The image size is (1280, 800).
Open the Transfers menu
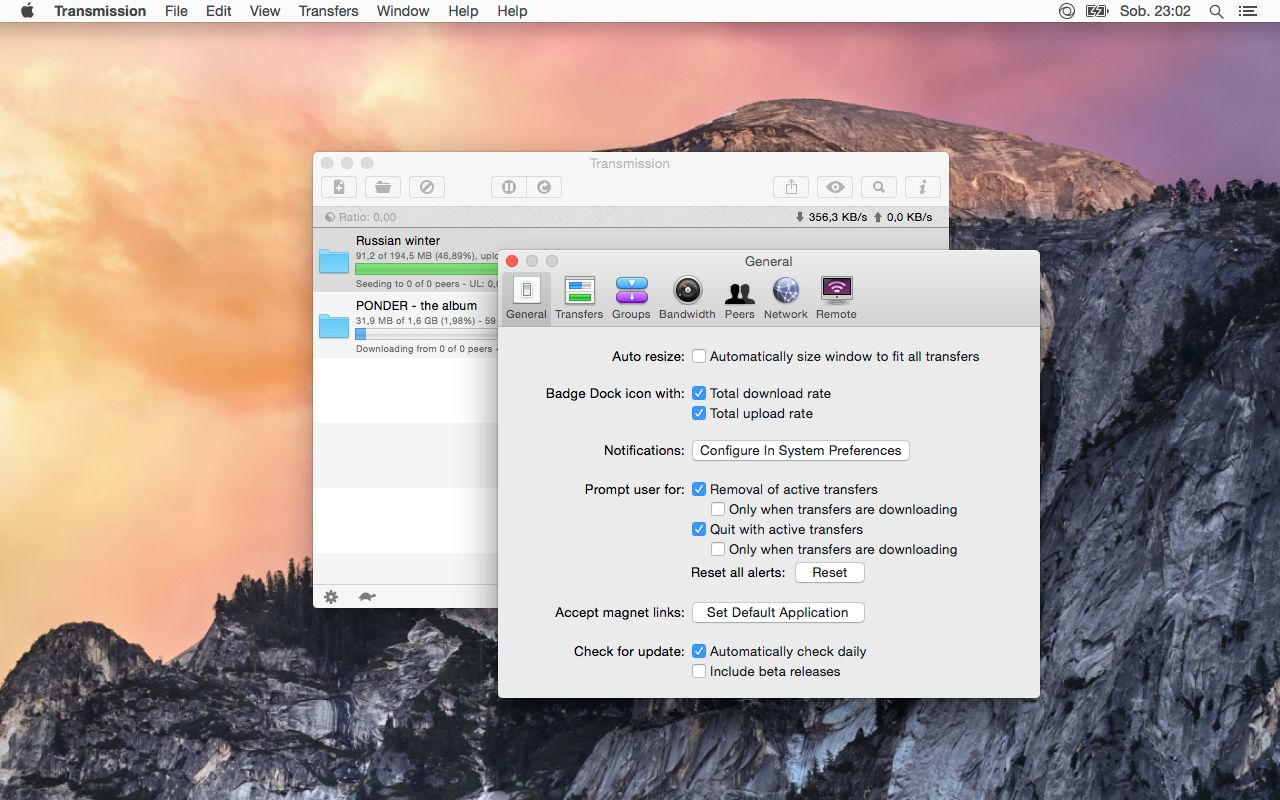[x=328, y=11]
